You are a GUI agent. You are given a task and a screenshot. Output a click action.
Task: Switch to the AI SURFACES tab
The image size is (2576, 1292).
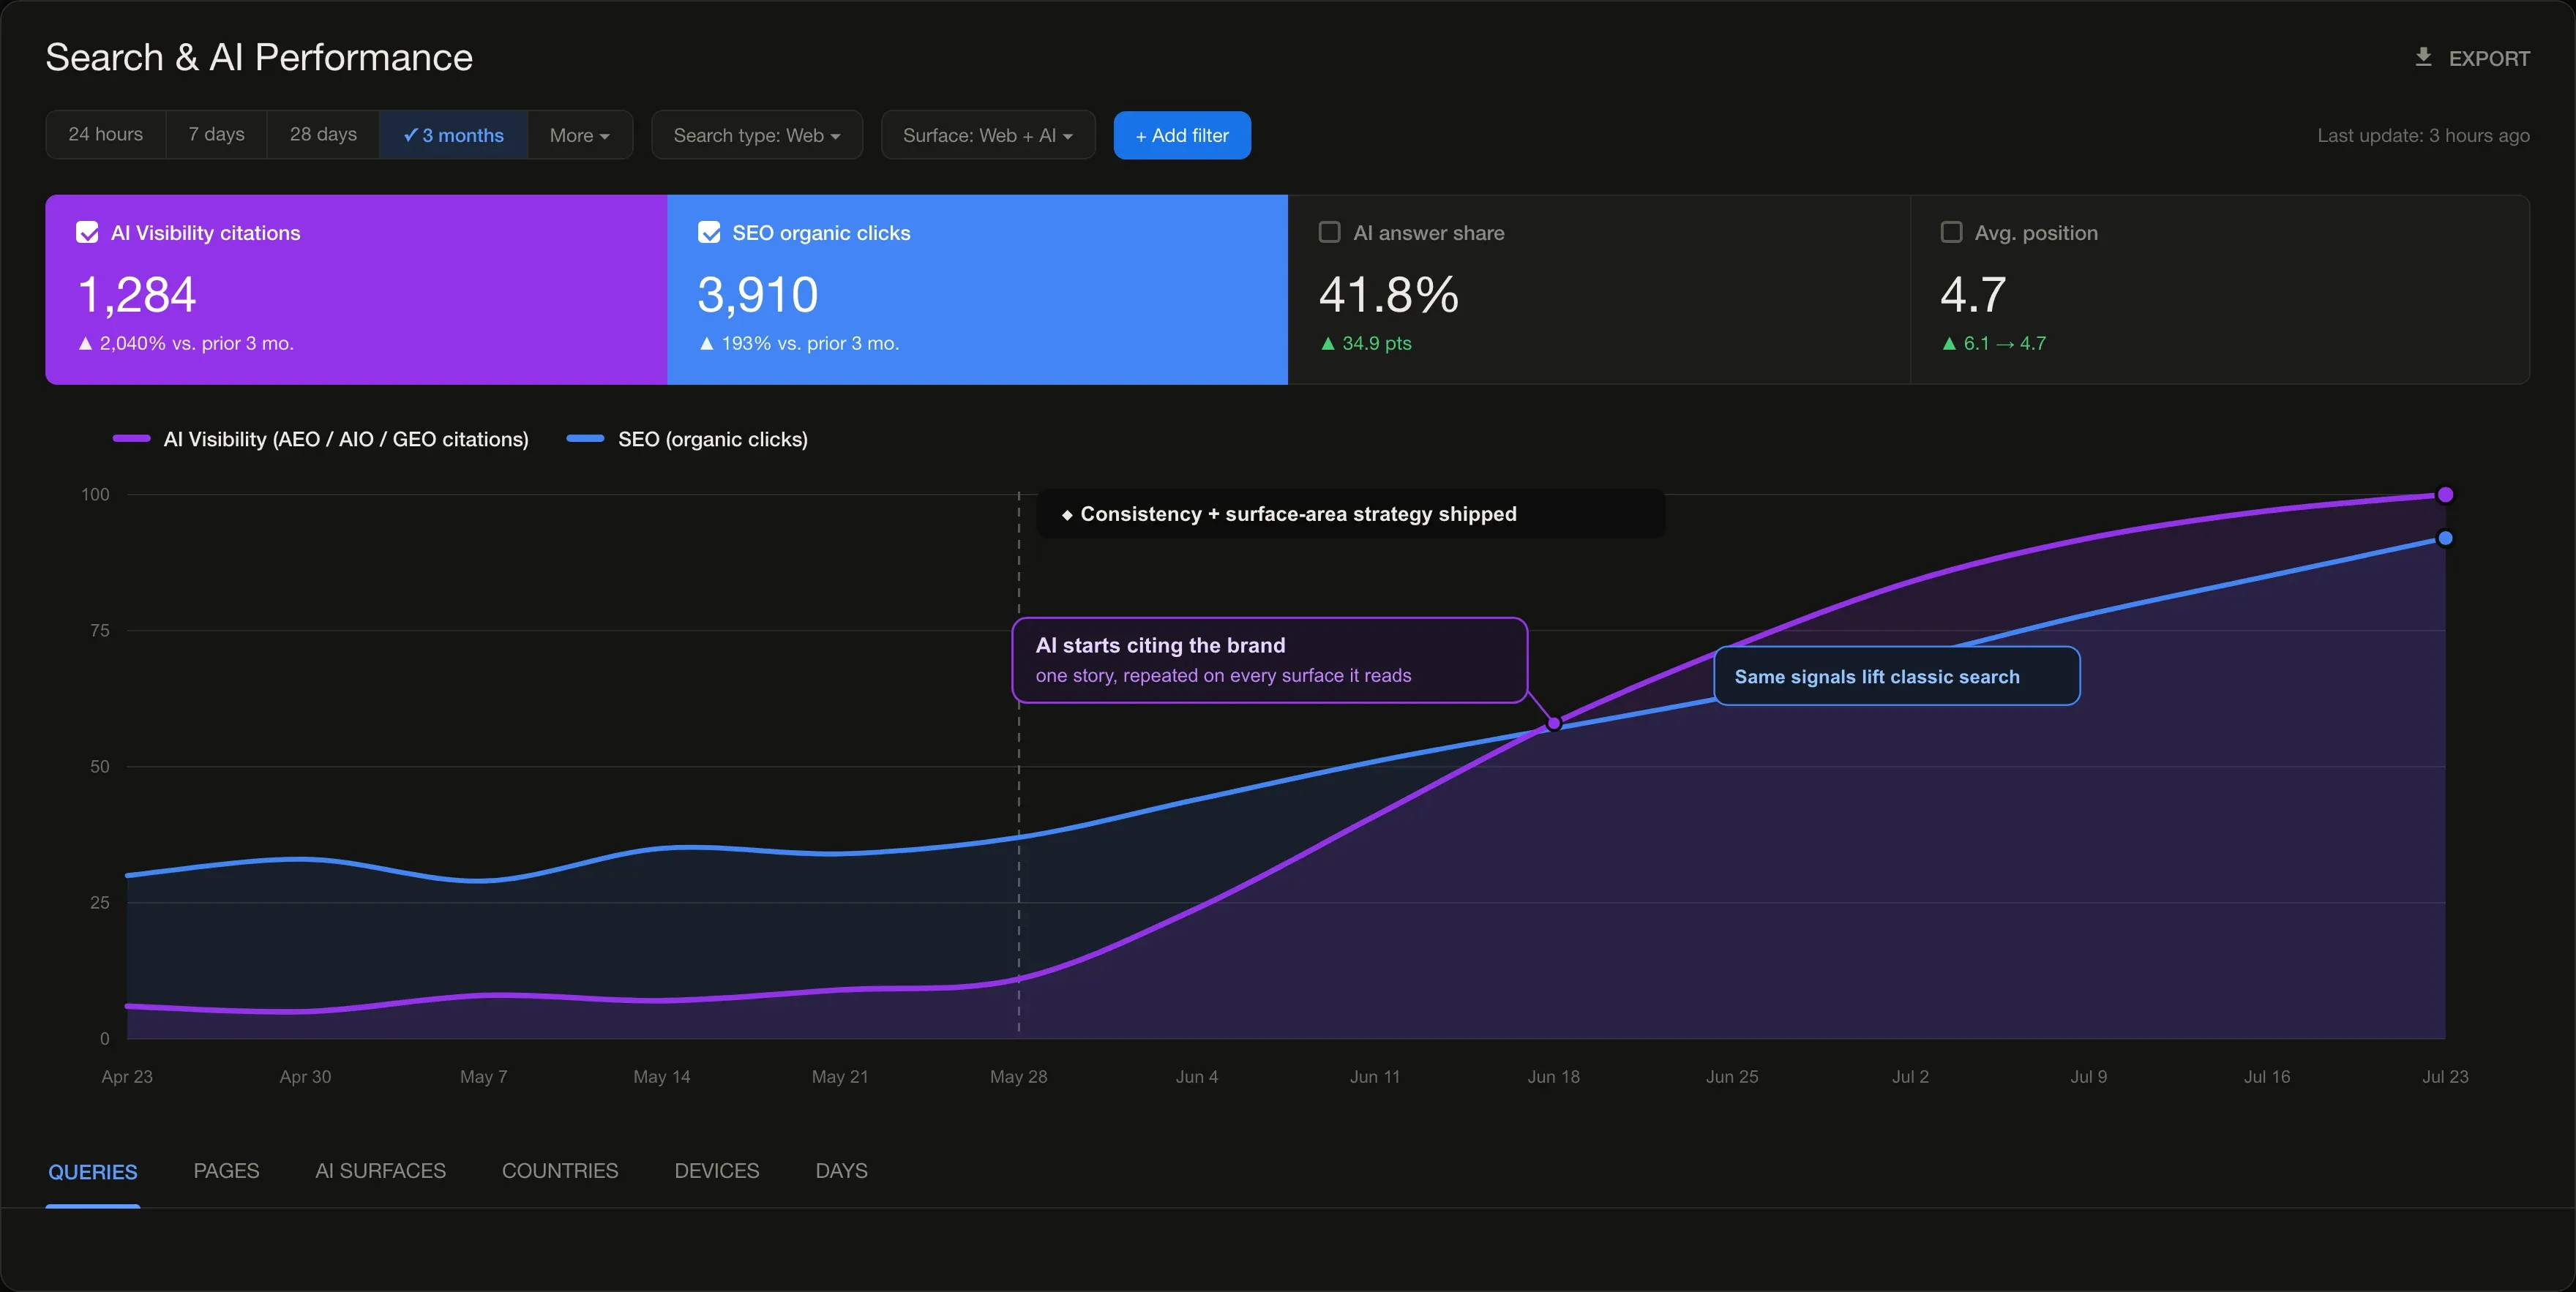[381, 1171]
